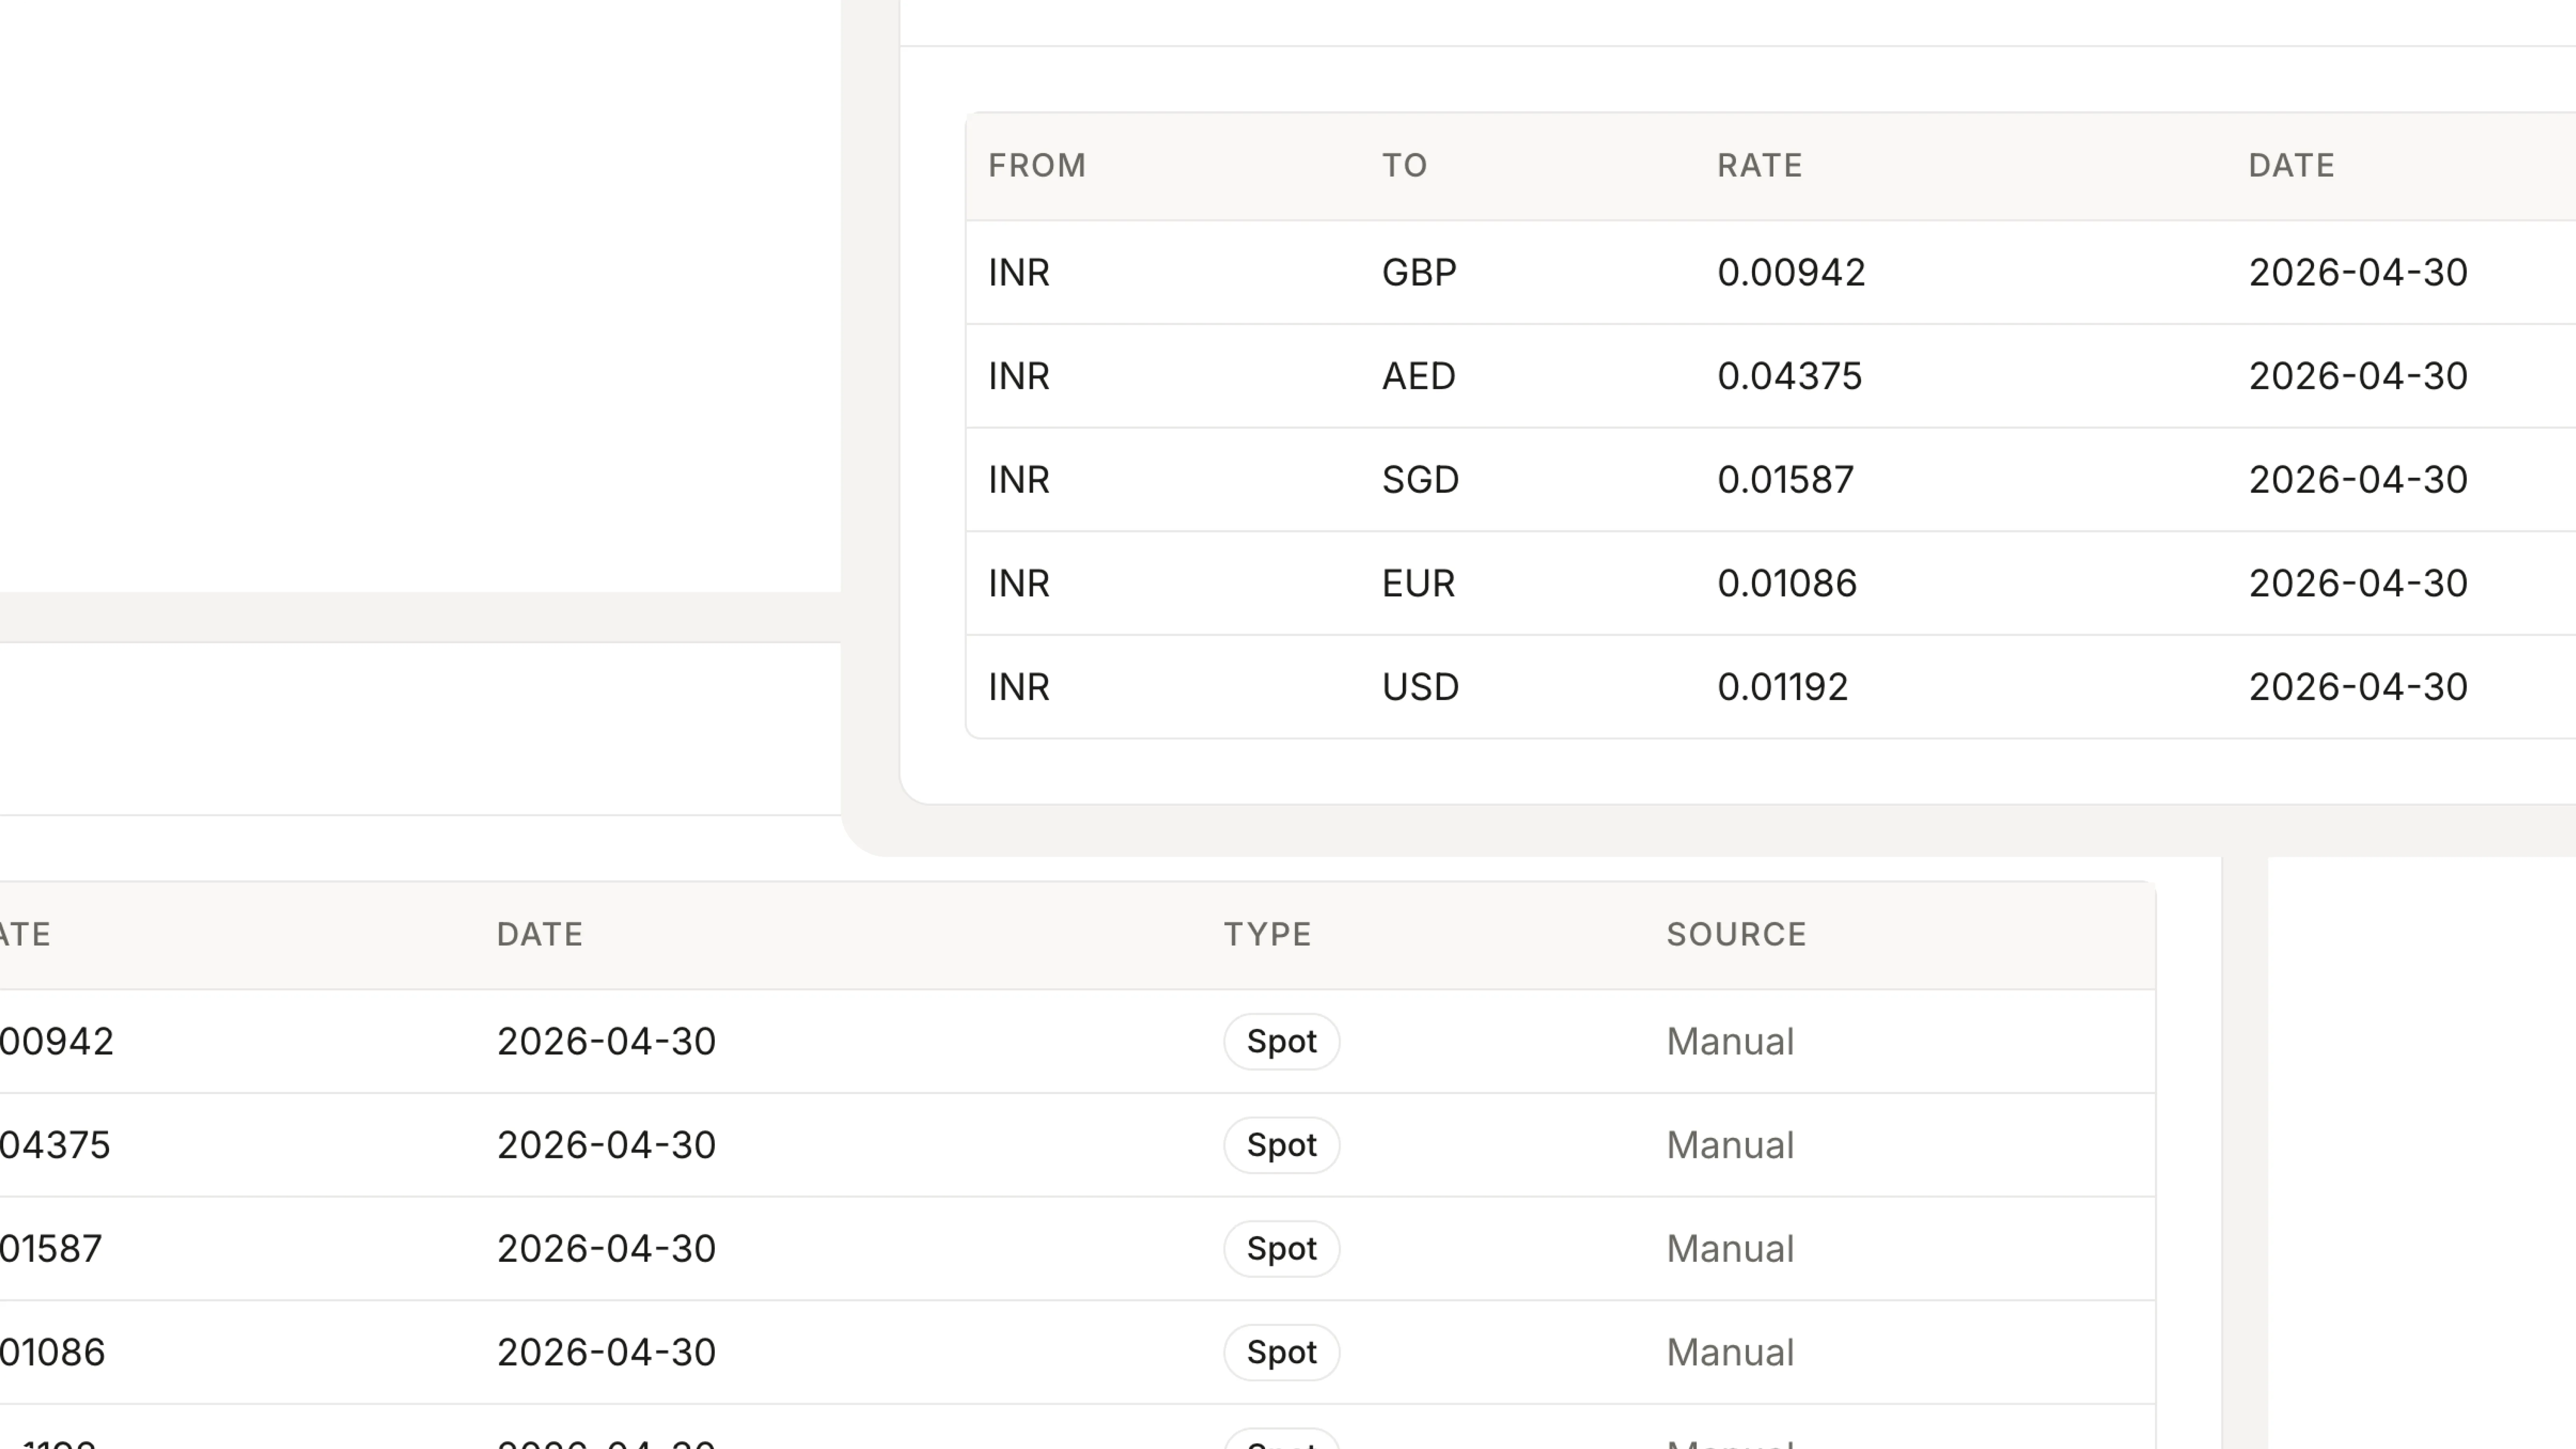Click the 0.01587 rate in the SGD row
2576x1449 pixels.
point(1786,480)
